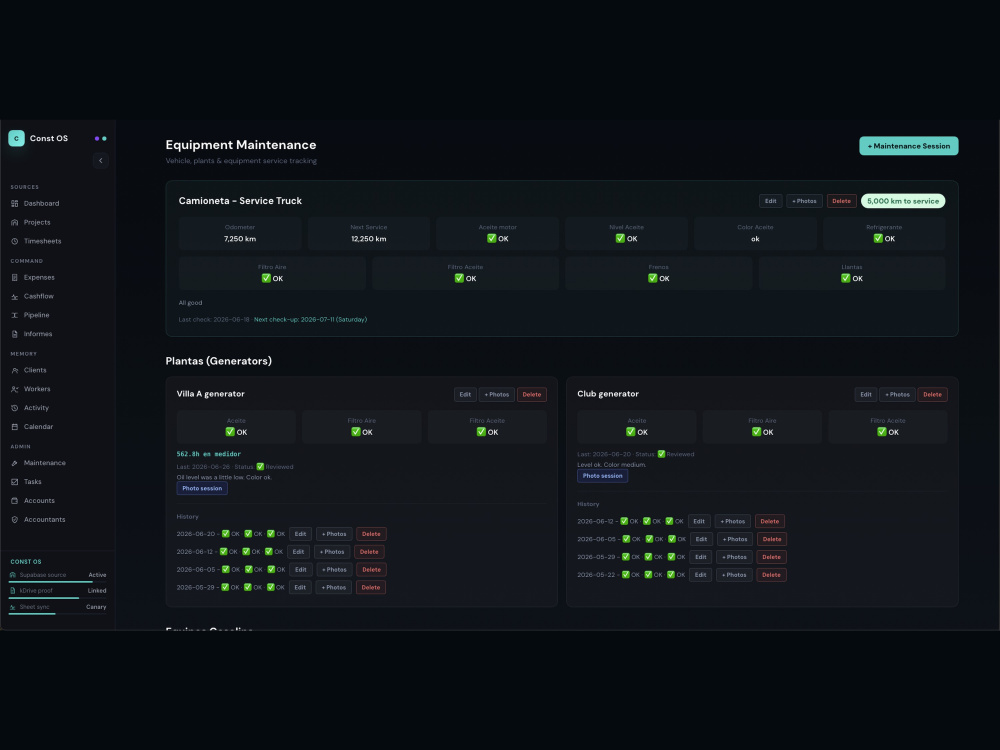Screen dimensions: 1000x750
Task: Go to Maintenance menu label
Action: [x=45, y=463]
